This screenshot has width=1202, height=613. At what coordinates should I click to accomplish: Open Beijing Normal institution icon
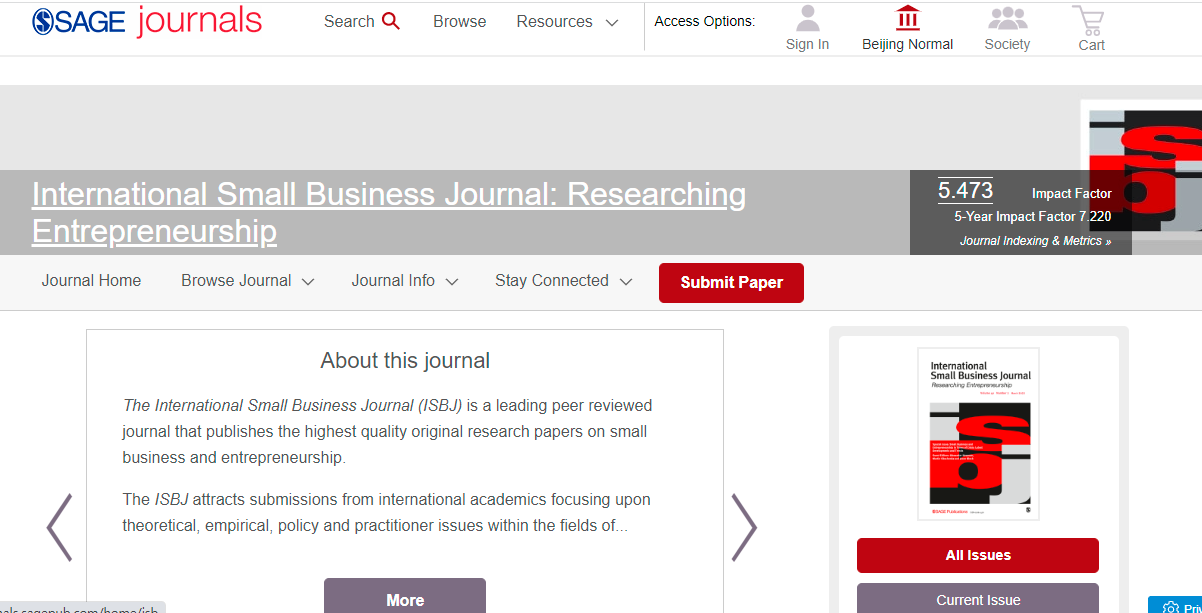tap(907, 19)
